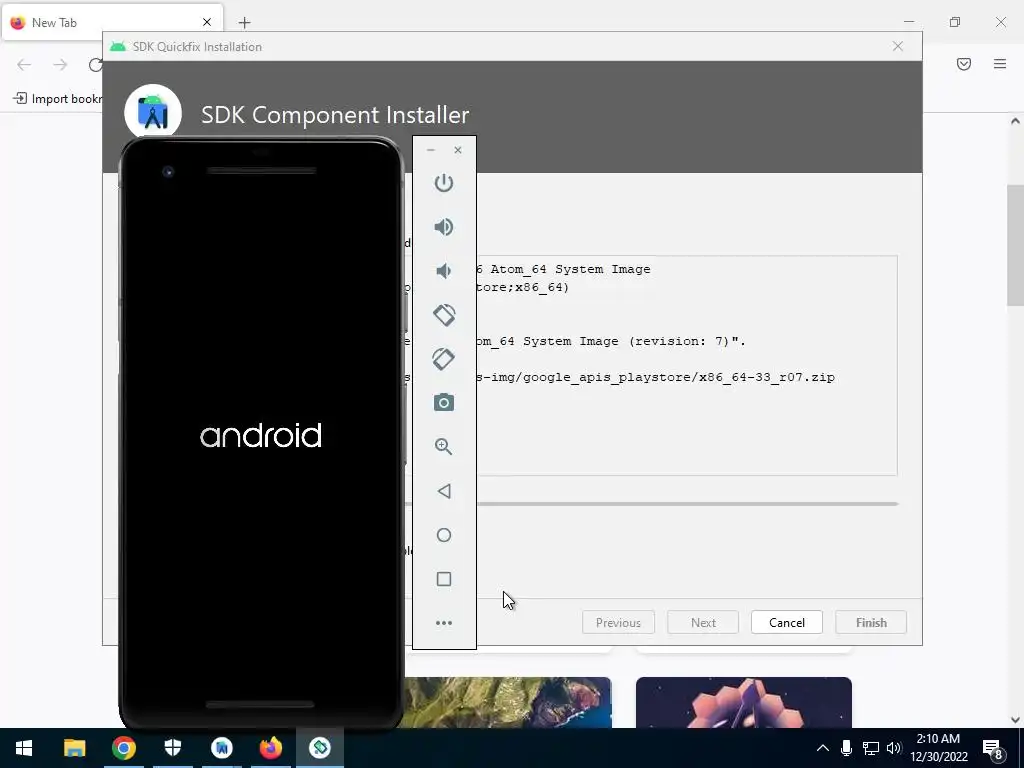Open notification center with 8 alerts
This screenshot has height=768, width=1024.
[993, 748]
